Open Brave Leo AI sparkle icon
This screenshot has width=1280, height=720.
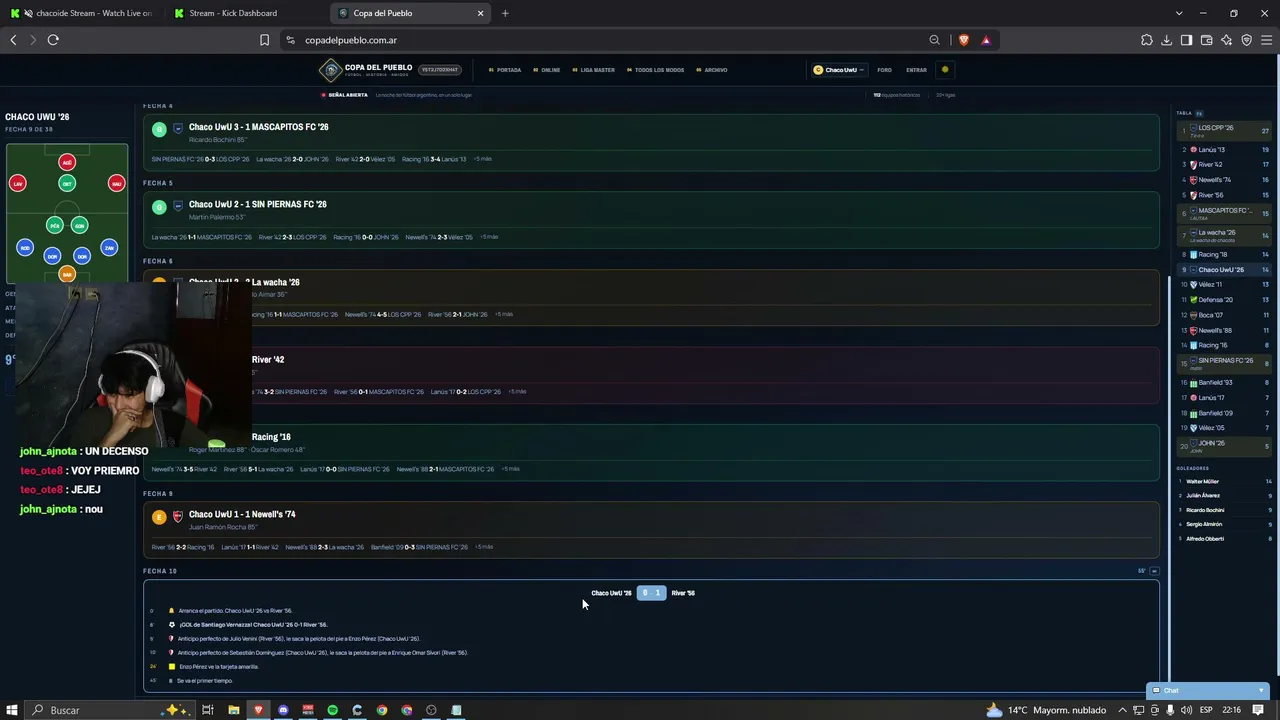coord(1227,40)
